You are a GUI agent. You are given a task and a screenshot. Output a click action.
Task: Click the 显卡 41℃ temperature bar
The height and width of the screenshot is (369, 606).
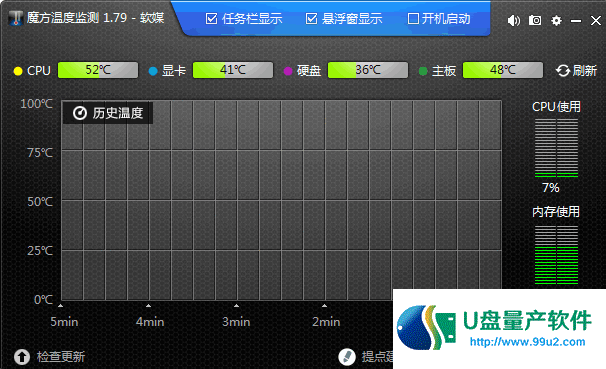[233, 70]
